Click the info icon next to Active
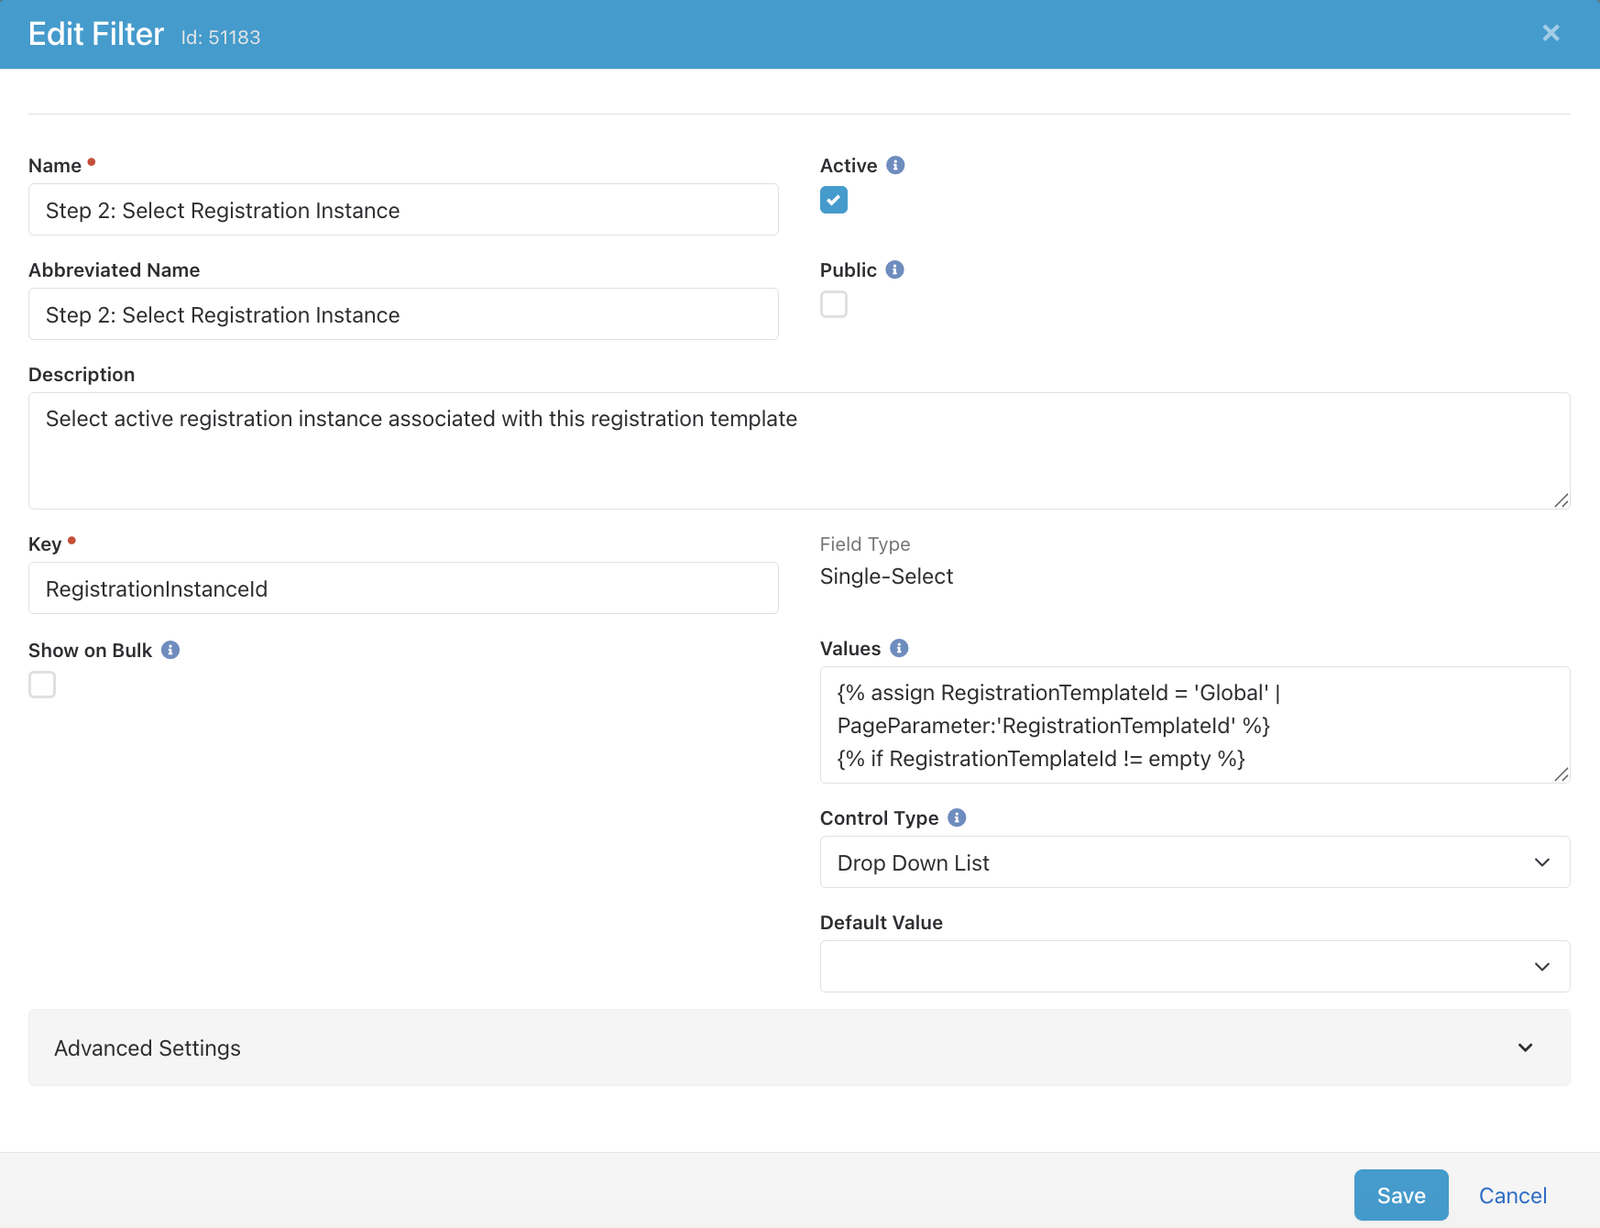The image size is (1600, 1228). pyautogui.click(x=895, y=165)
